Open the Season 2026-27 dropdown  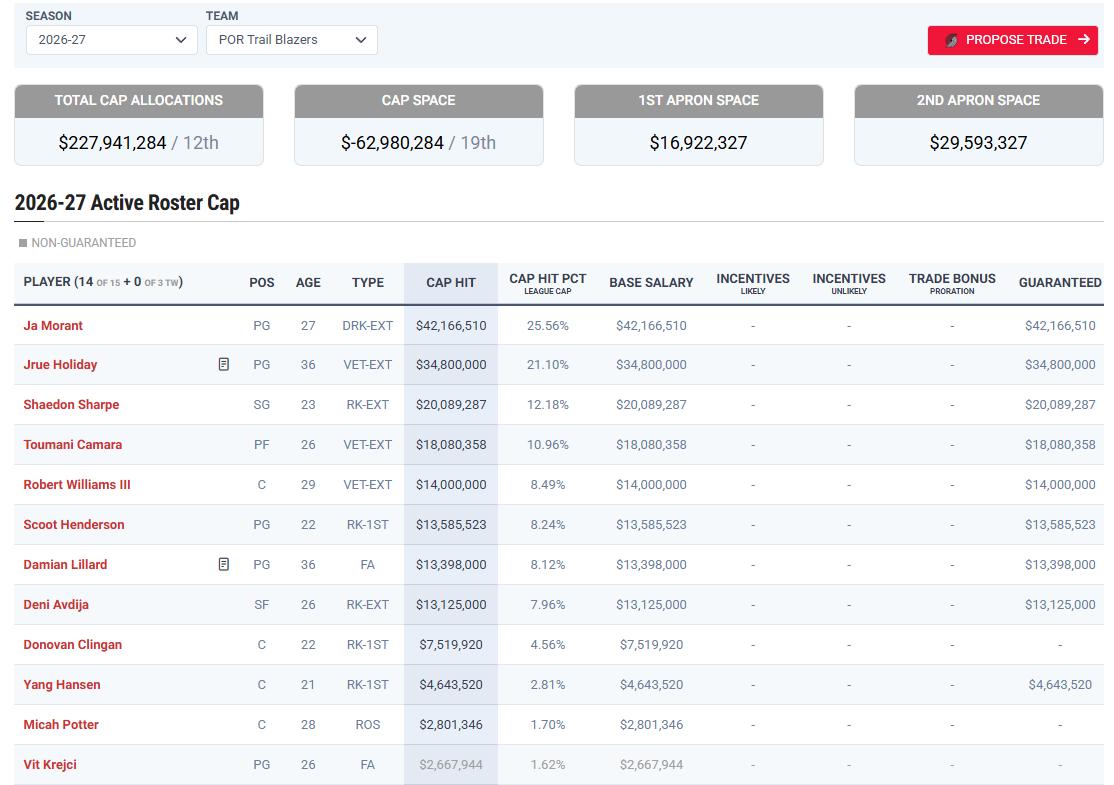click(112, 40)
